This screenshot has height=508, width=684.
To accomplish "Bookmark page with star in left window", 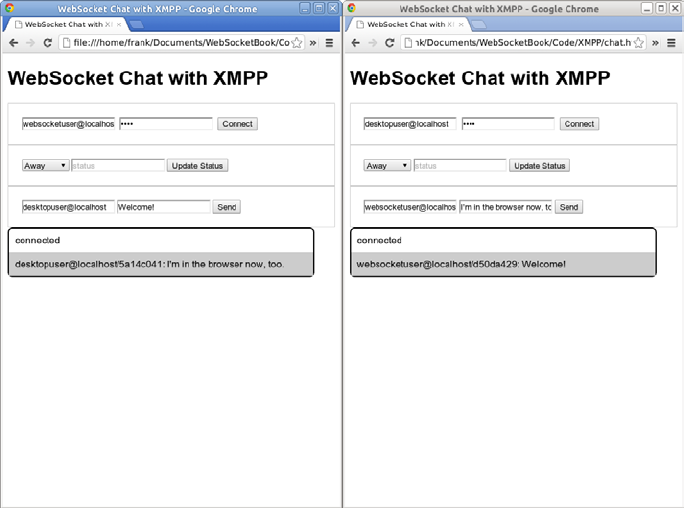I will point(297,43).
